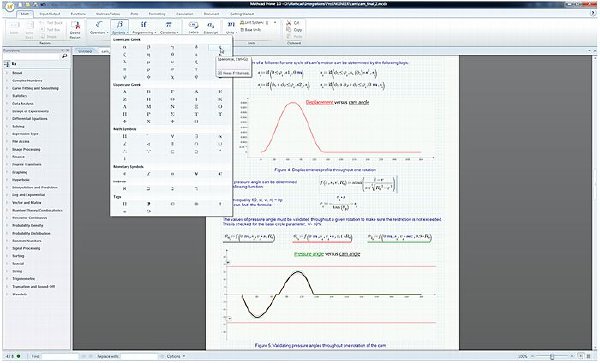The height and width of the screenshot is (363, 600).
Task: Switch to draft view in status bar
Action: pos(589,356)
